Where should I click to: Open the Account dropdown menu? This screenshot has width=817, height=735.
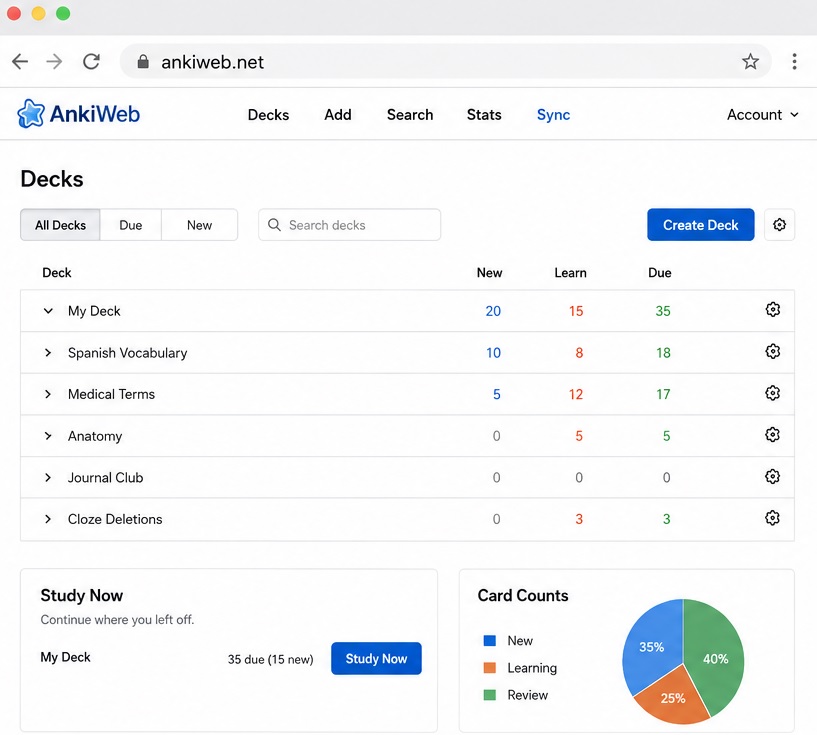pos(763,115)
